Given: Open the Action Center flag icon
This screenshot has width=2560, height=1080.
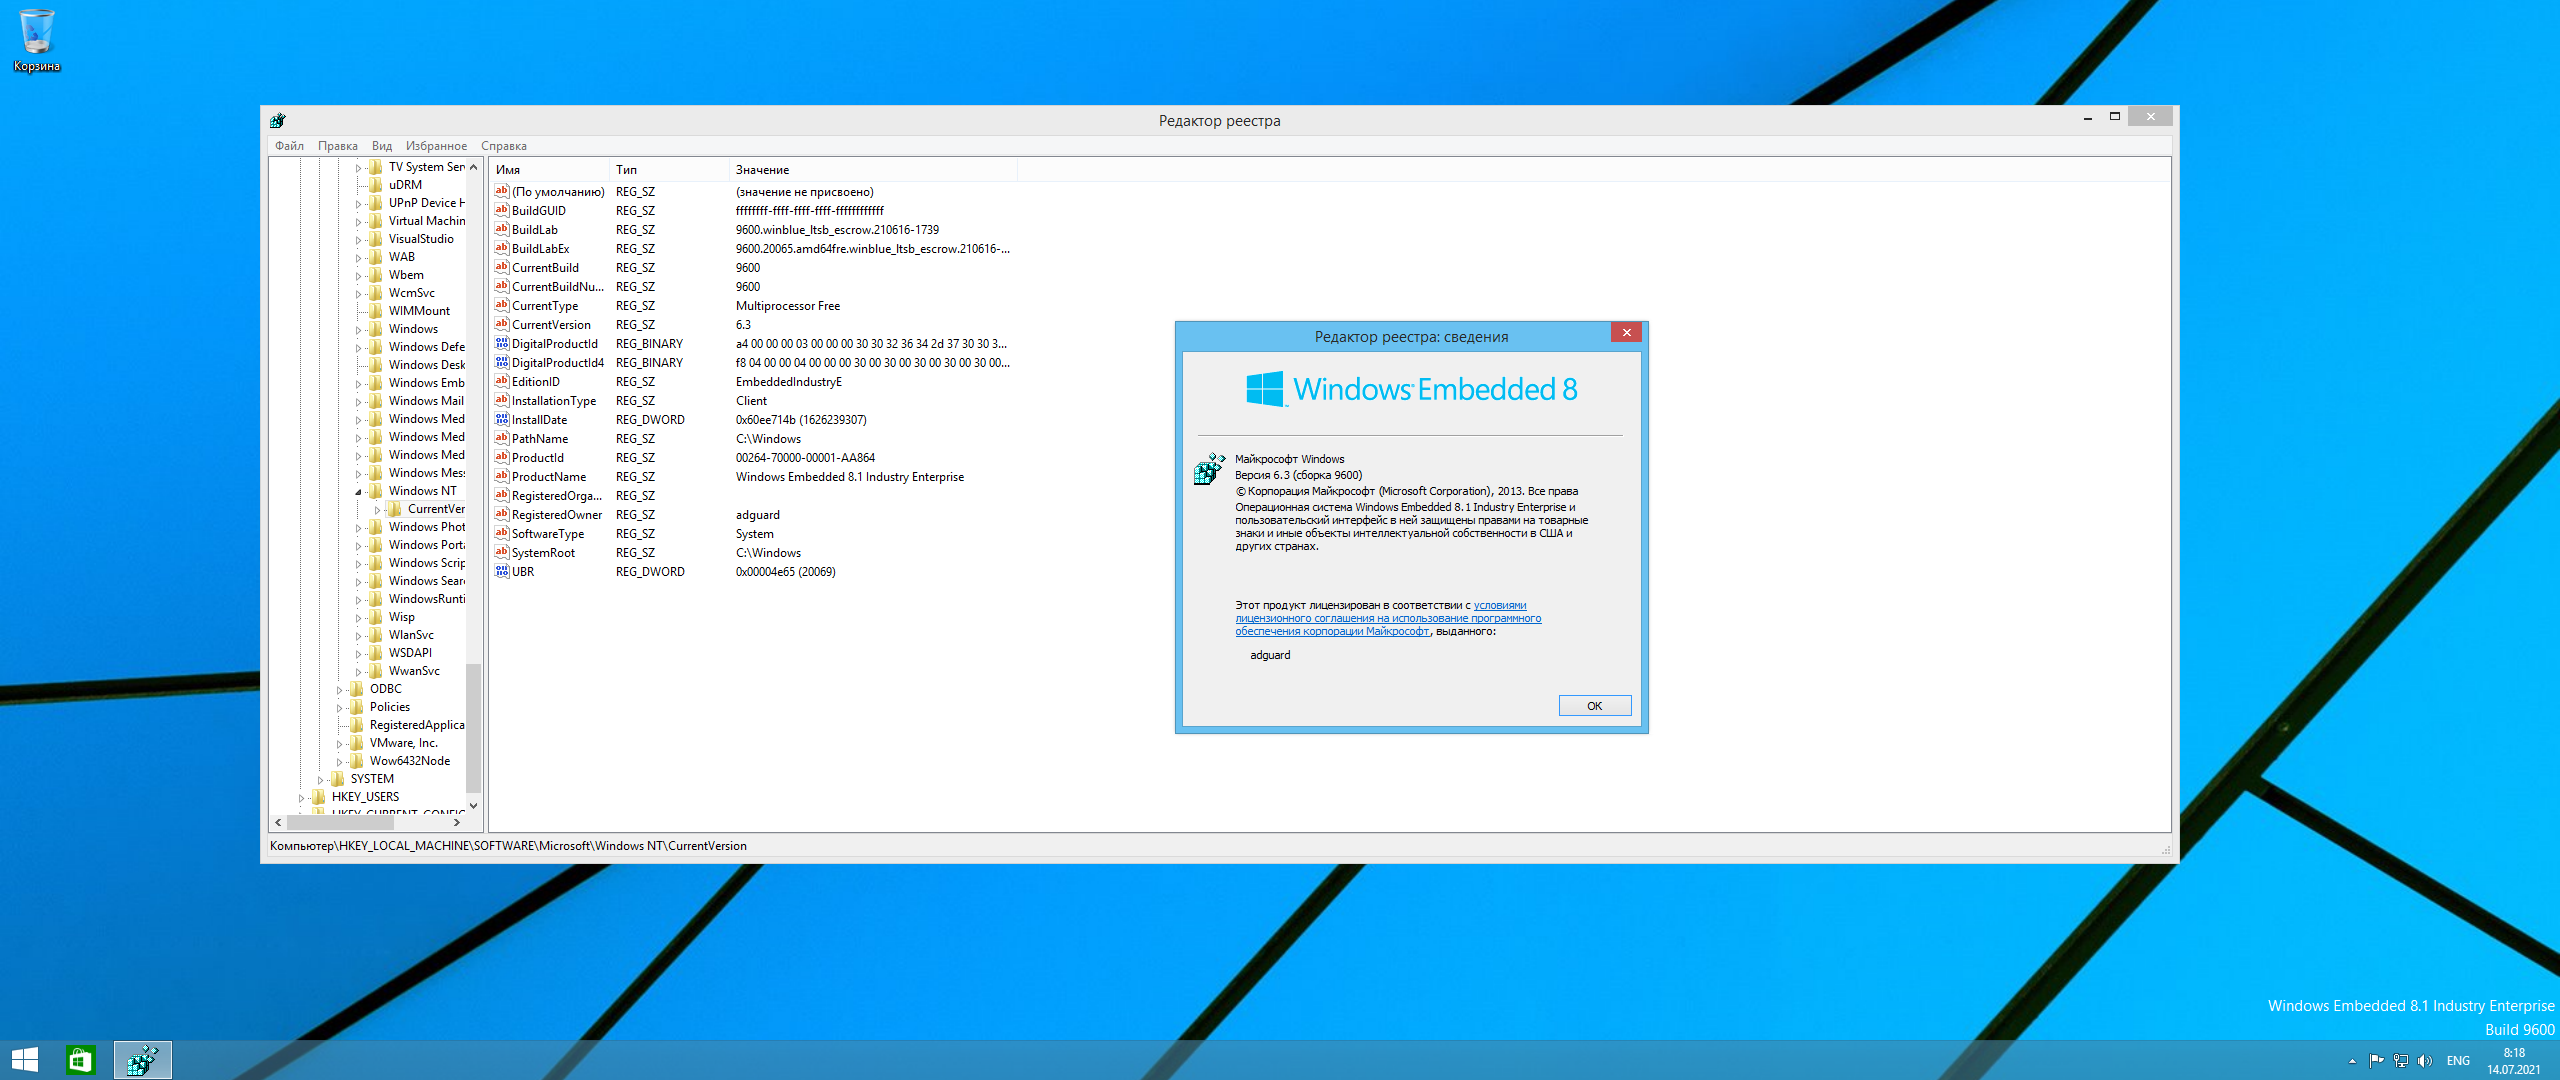Looking at the screenshot, I should (2377, 1061).
